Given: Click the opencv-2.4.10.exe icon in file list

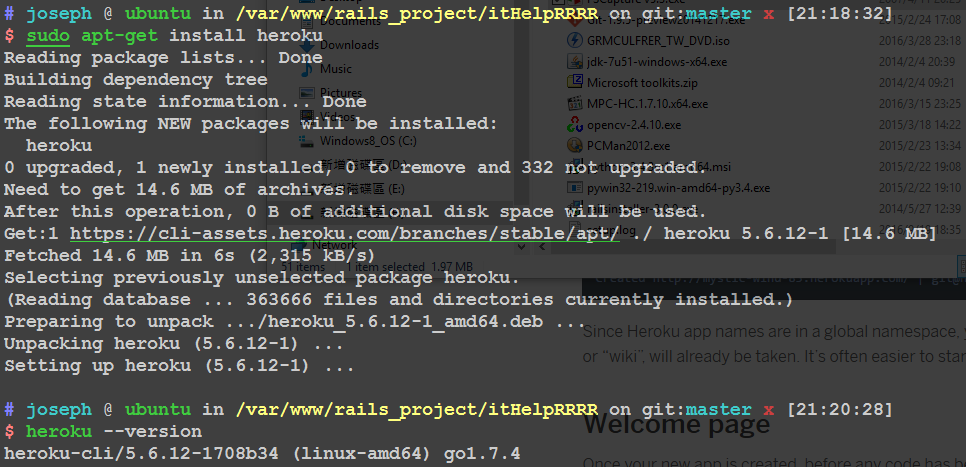Looking at the screenshot, I should click(x=574, y=124).
